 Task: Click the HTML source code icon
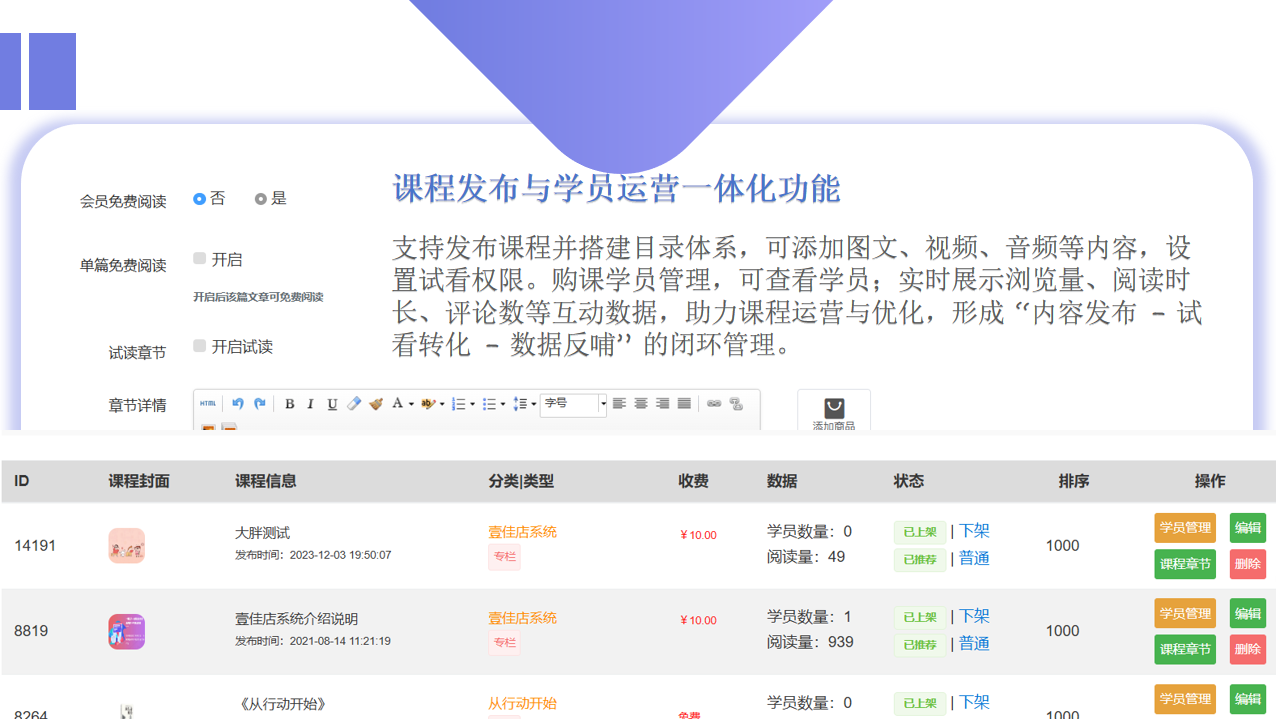208,404
